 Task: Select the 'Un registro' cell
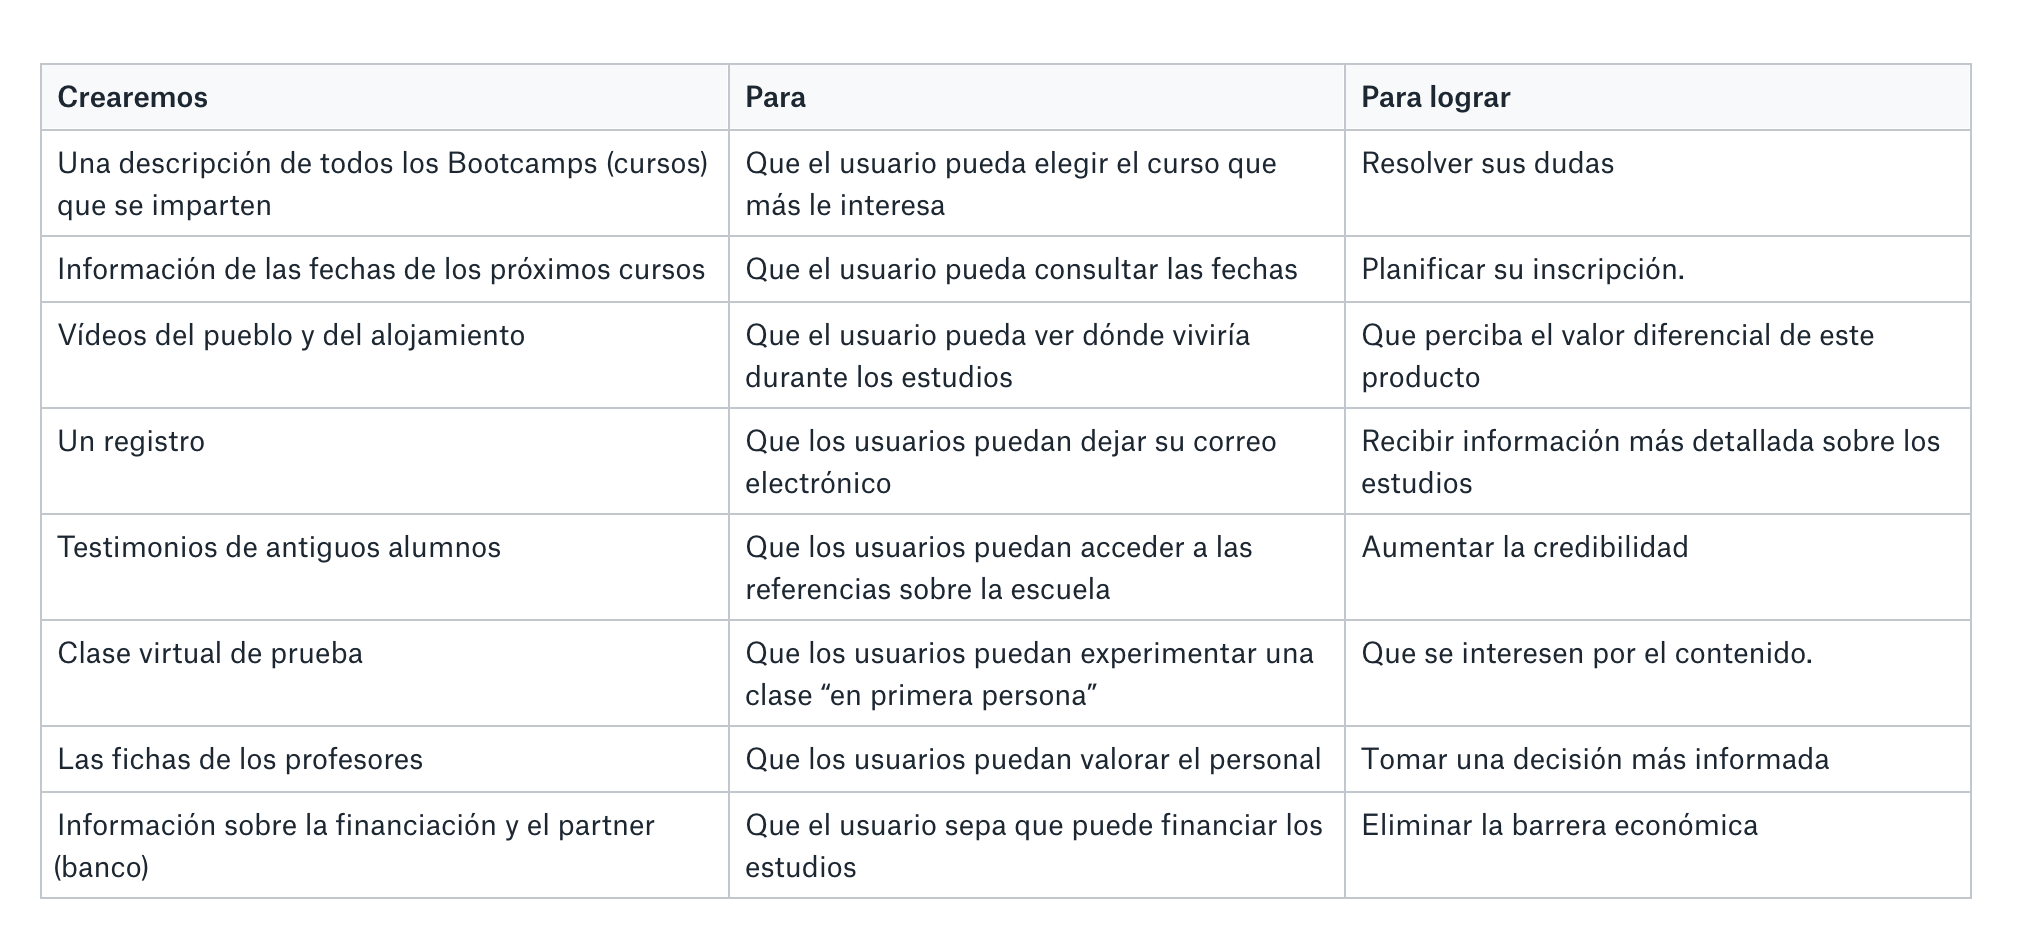(x=385, y=461)
